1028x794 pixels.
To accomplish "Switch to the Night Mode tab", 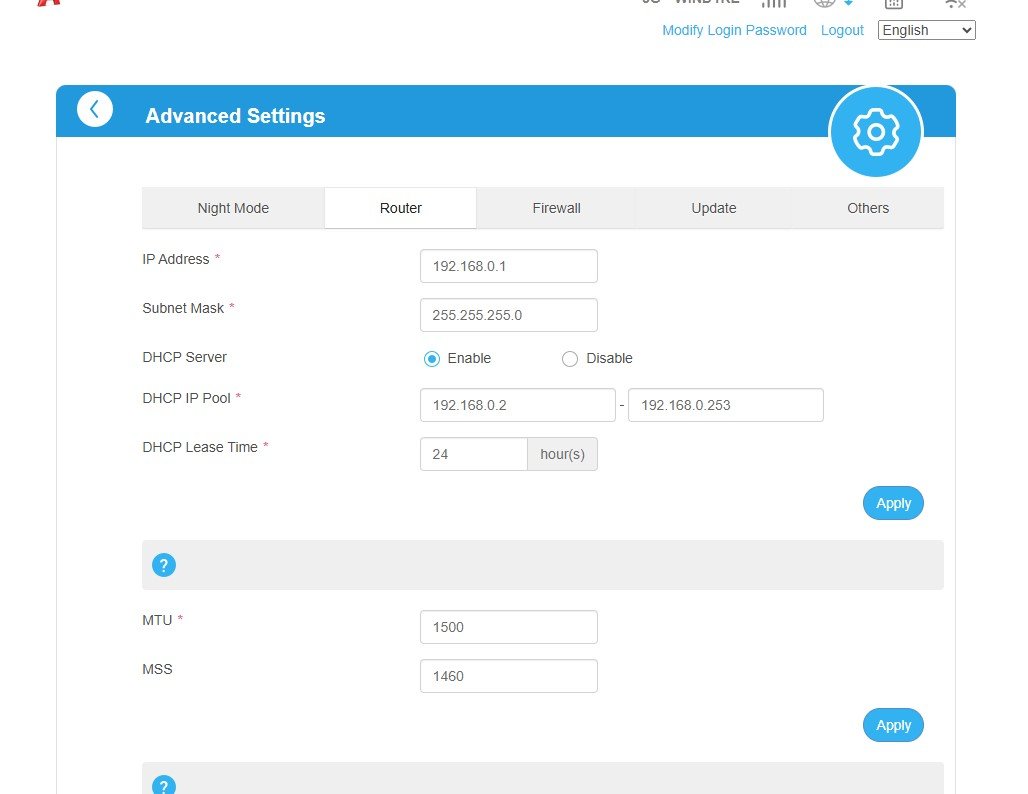I will click(233, 208).
